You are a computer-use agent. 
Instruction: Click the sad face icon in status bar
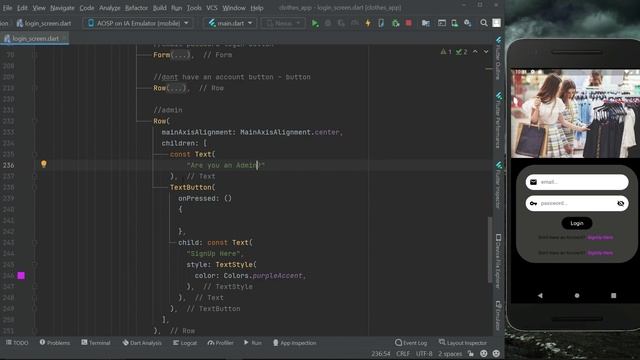pos(496,354)
